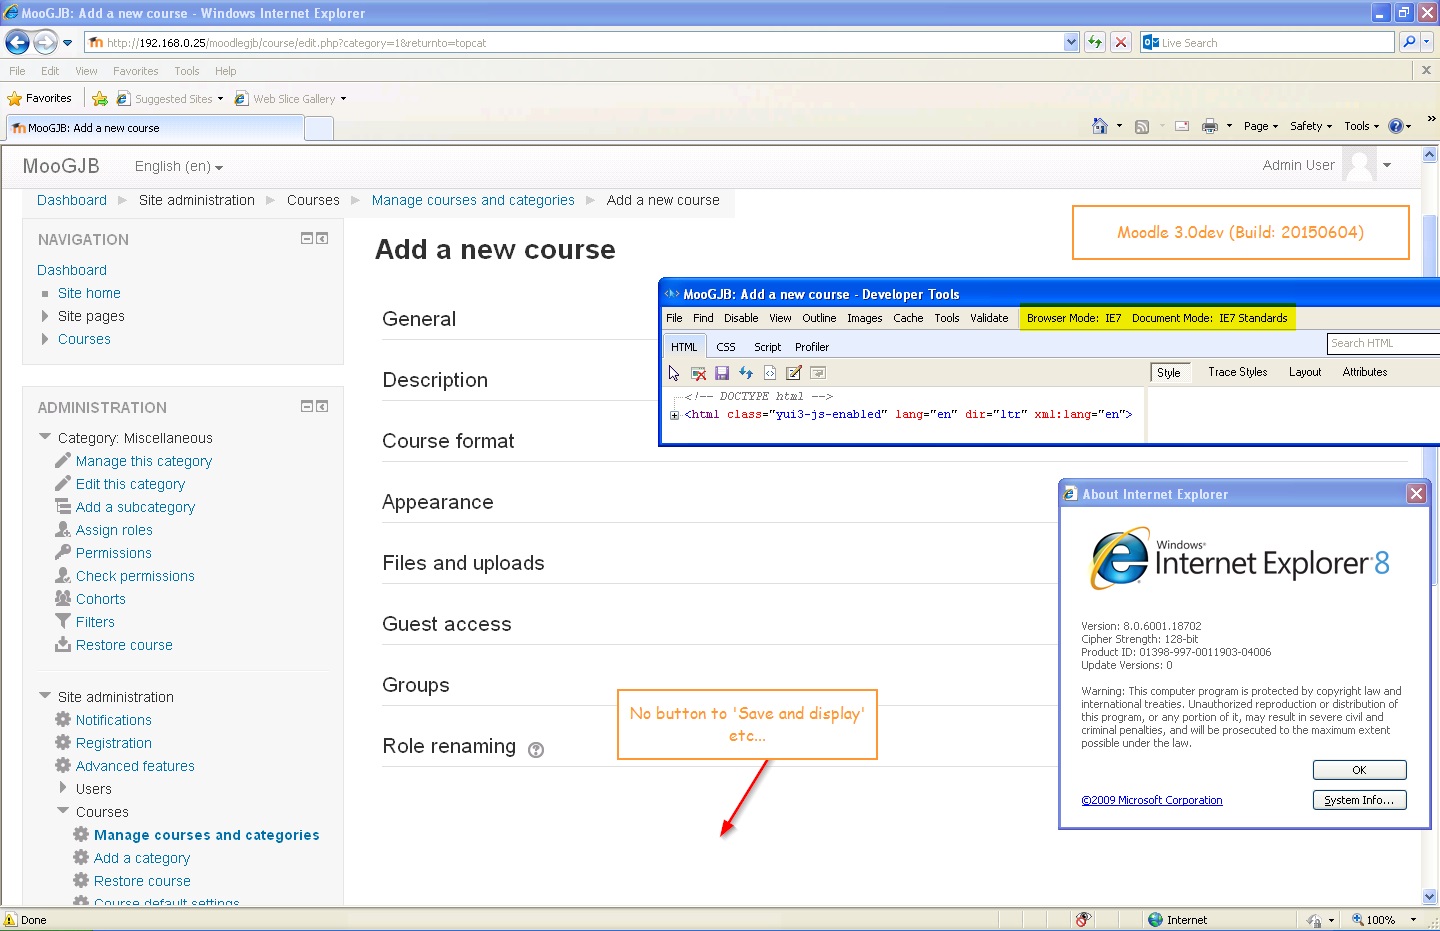The image size is (1440, 931).
Task: Expand Site pages in Navigation tree
Action: click(x=45, y=316)
